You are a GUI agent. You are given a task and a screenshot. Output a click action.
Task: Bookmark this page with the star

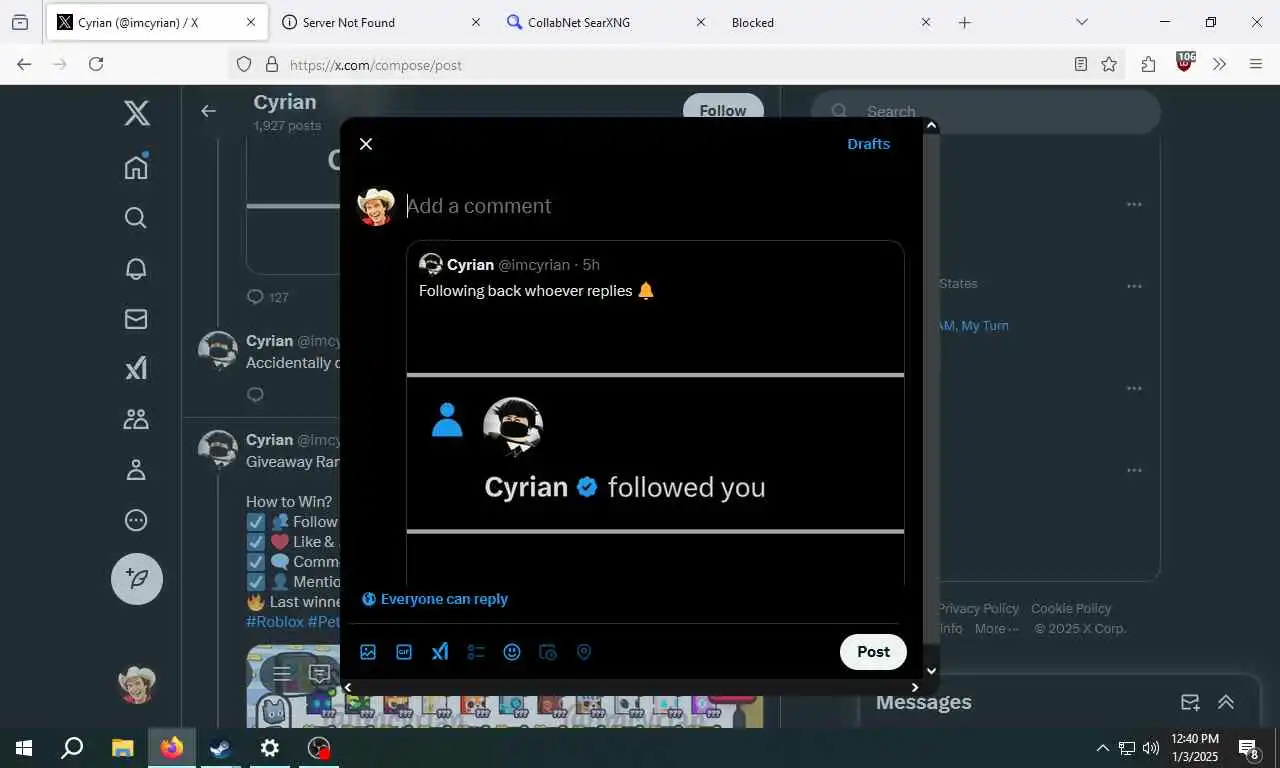point(1109,64)
